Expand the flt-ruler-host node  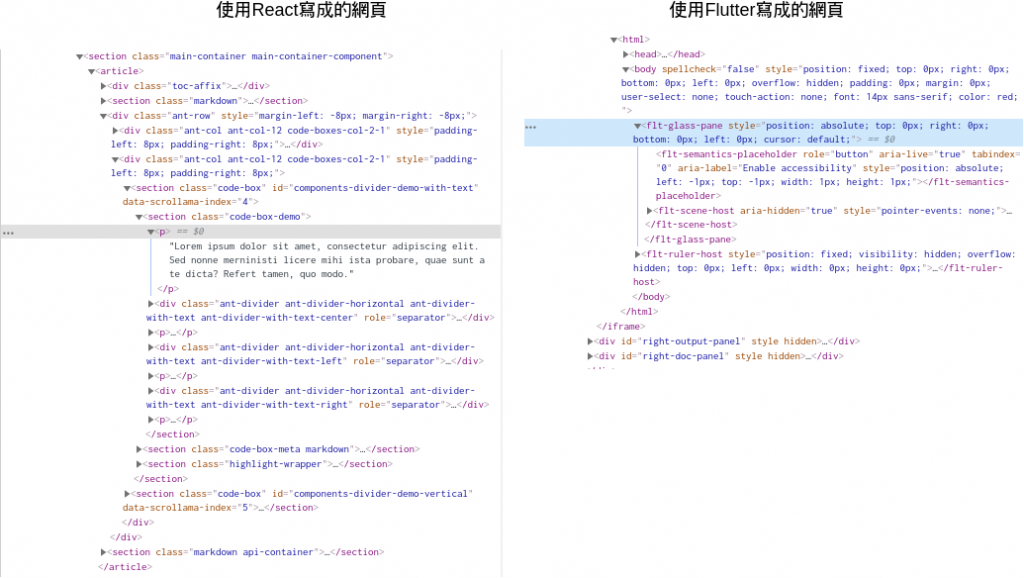(x=637, y=255)
